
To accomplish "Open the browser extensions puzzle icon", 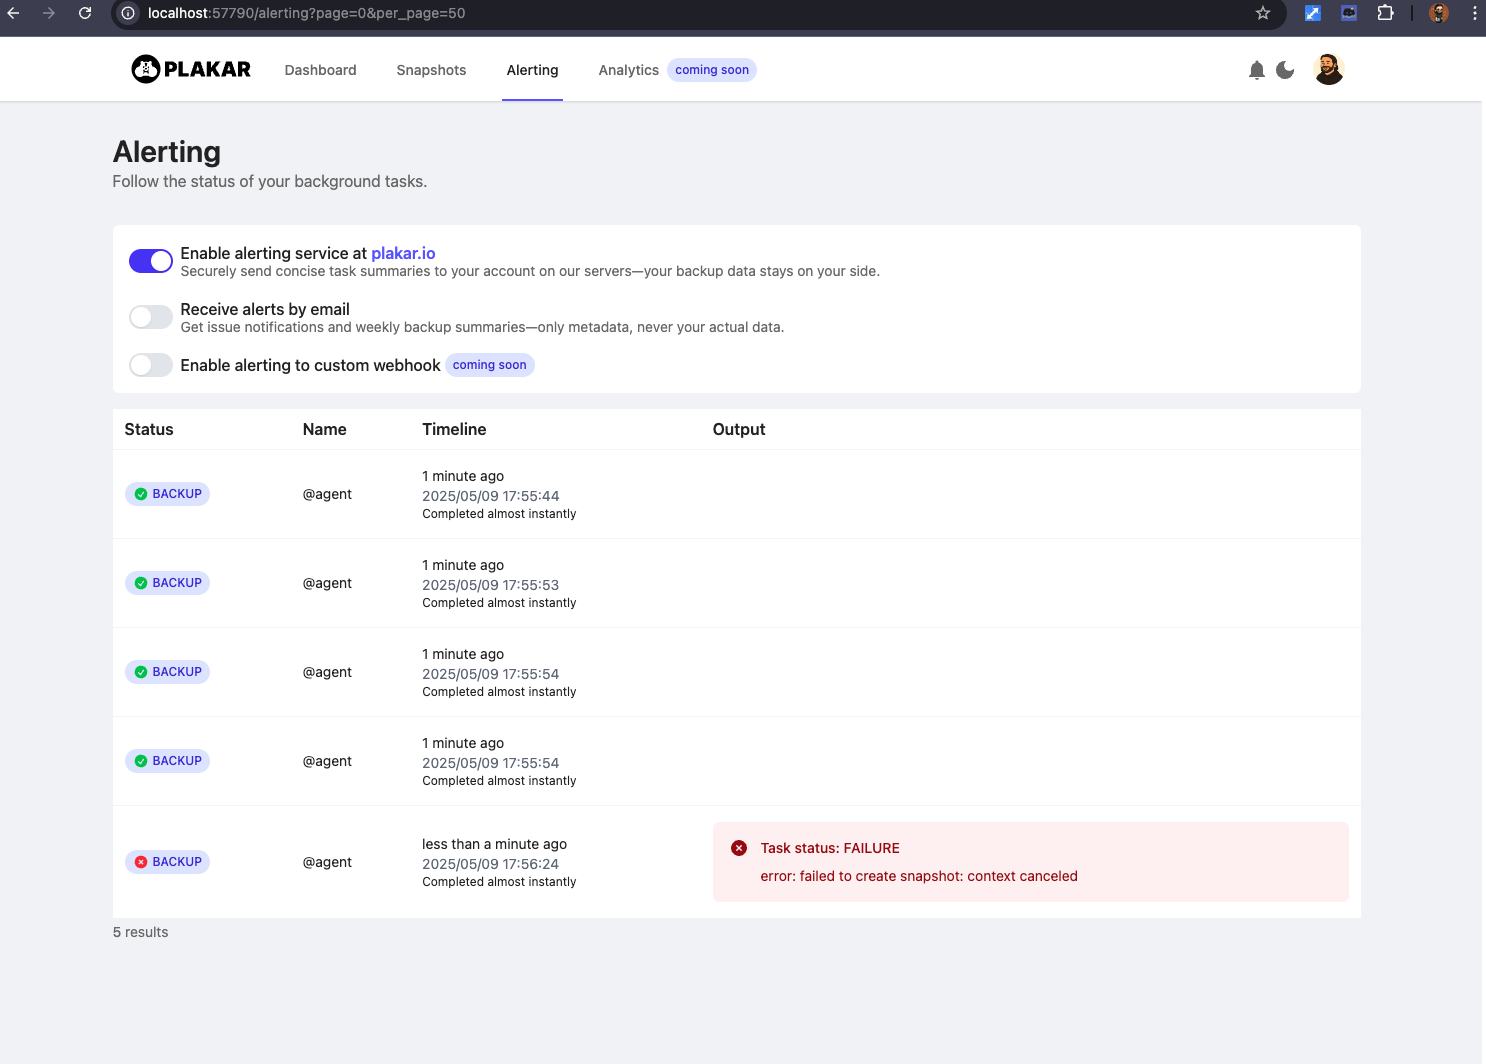I will pyautogui.click(x=1385, y=13).
